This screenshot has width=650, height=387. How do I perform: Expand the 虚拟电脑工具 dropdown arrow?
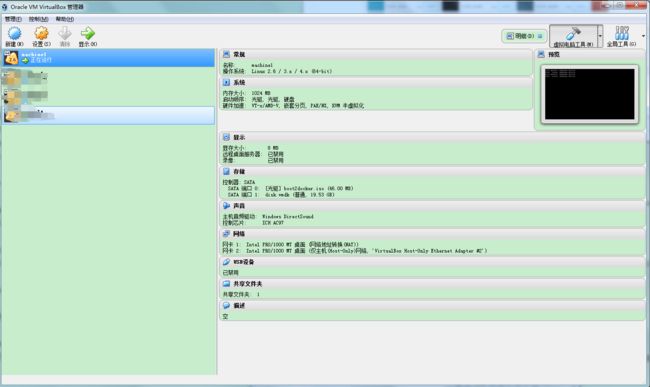[600, 36]
